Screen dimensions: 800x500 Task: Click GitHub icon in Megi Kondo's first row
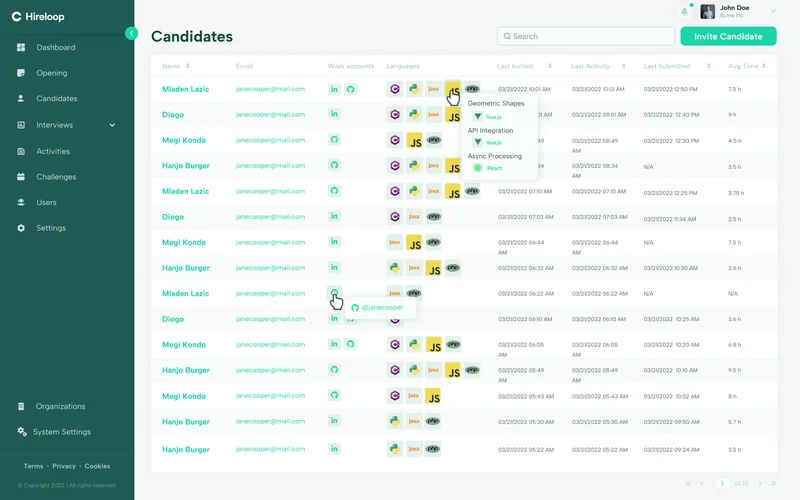click(334, 140)
